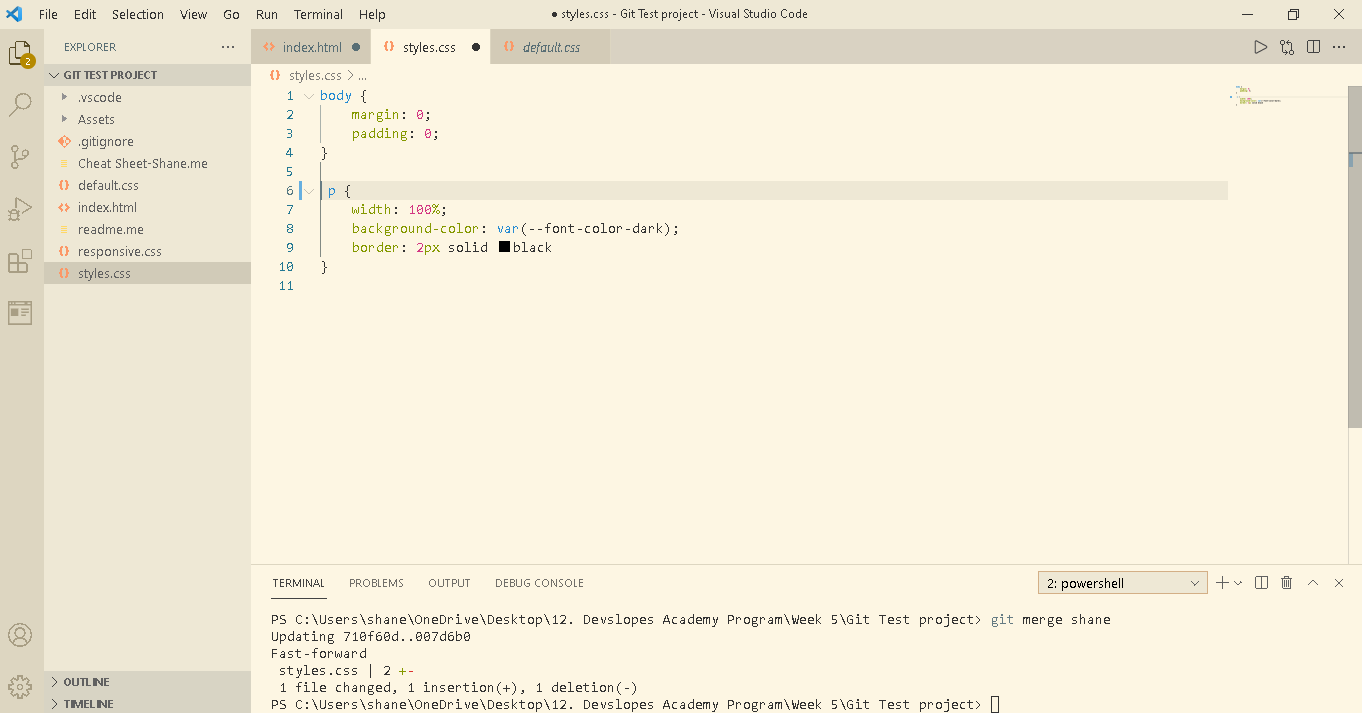Click the black color swatch on line 9
This screenshot has height=713, width=1362.
pos(503,247)
